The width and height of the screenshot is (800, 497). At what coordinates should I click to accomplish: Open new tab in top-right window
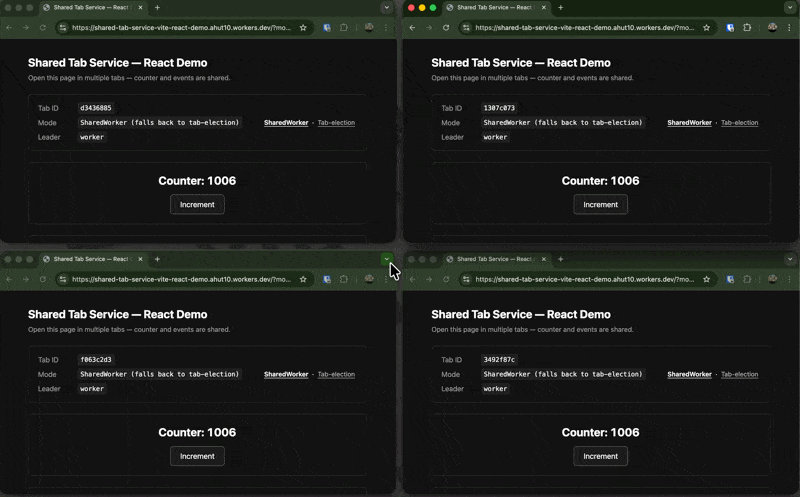click(560, 8)
